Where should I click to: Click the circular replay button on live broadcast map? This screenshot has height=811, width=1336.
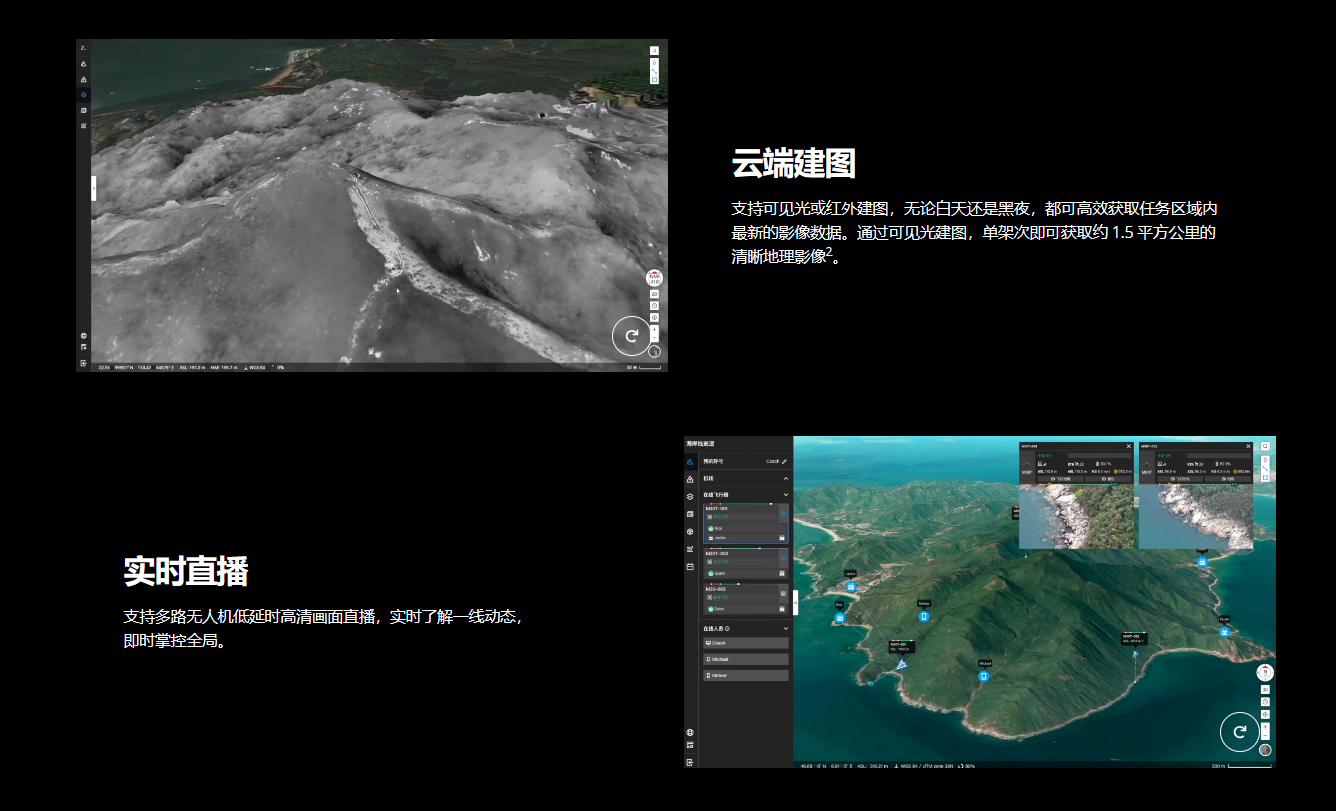[x=1240, y=732]
